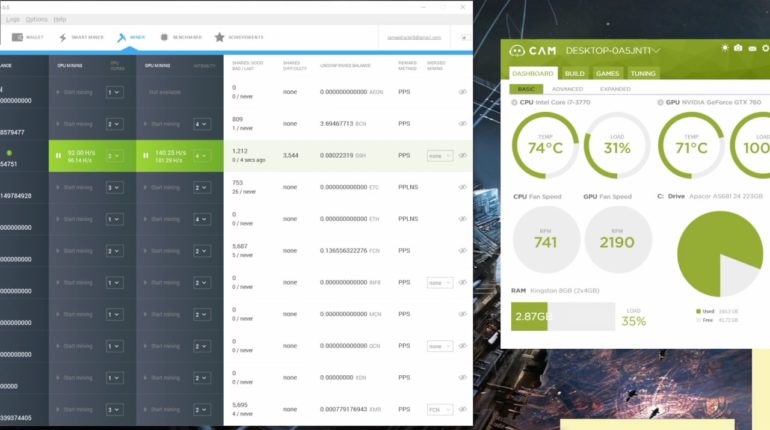Open Benchmark via its chip icon
The height and width of the screenshot is (430, 770).
click(x=164, y=37)
